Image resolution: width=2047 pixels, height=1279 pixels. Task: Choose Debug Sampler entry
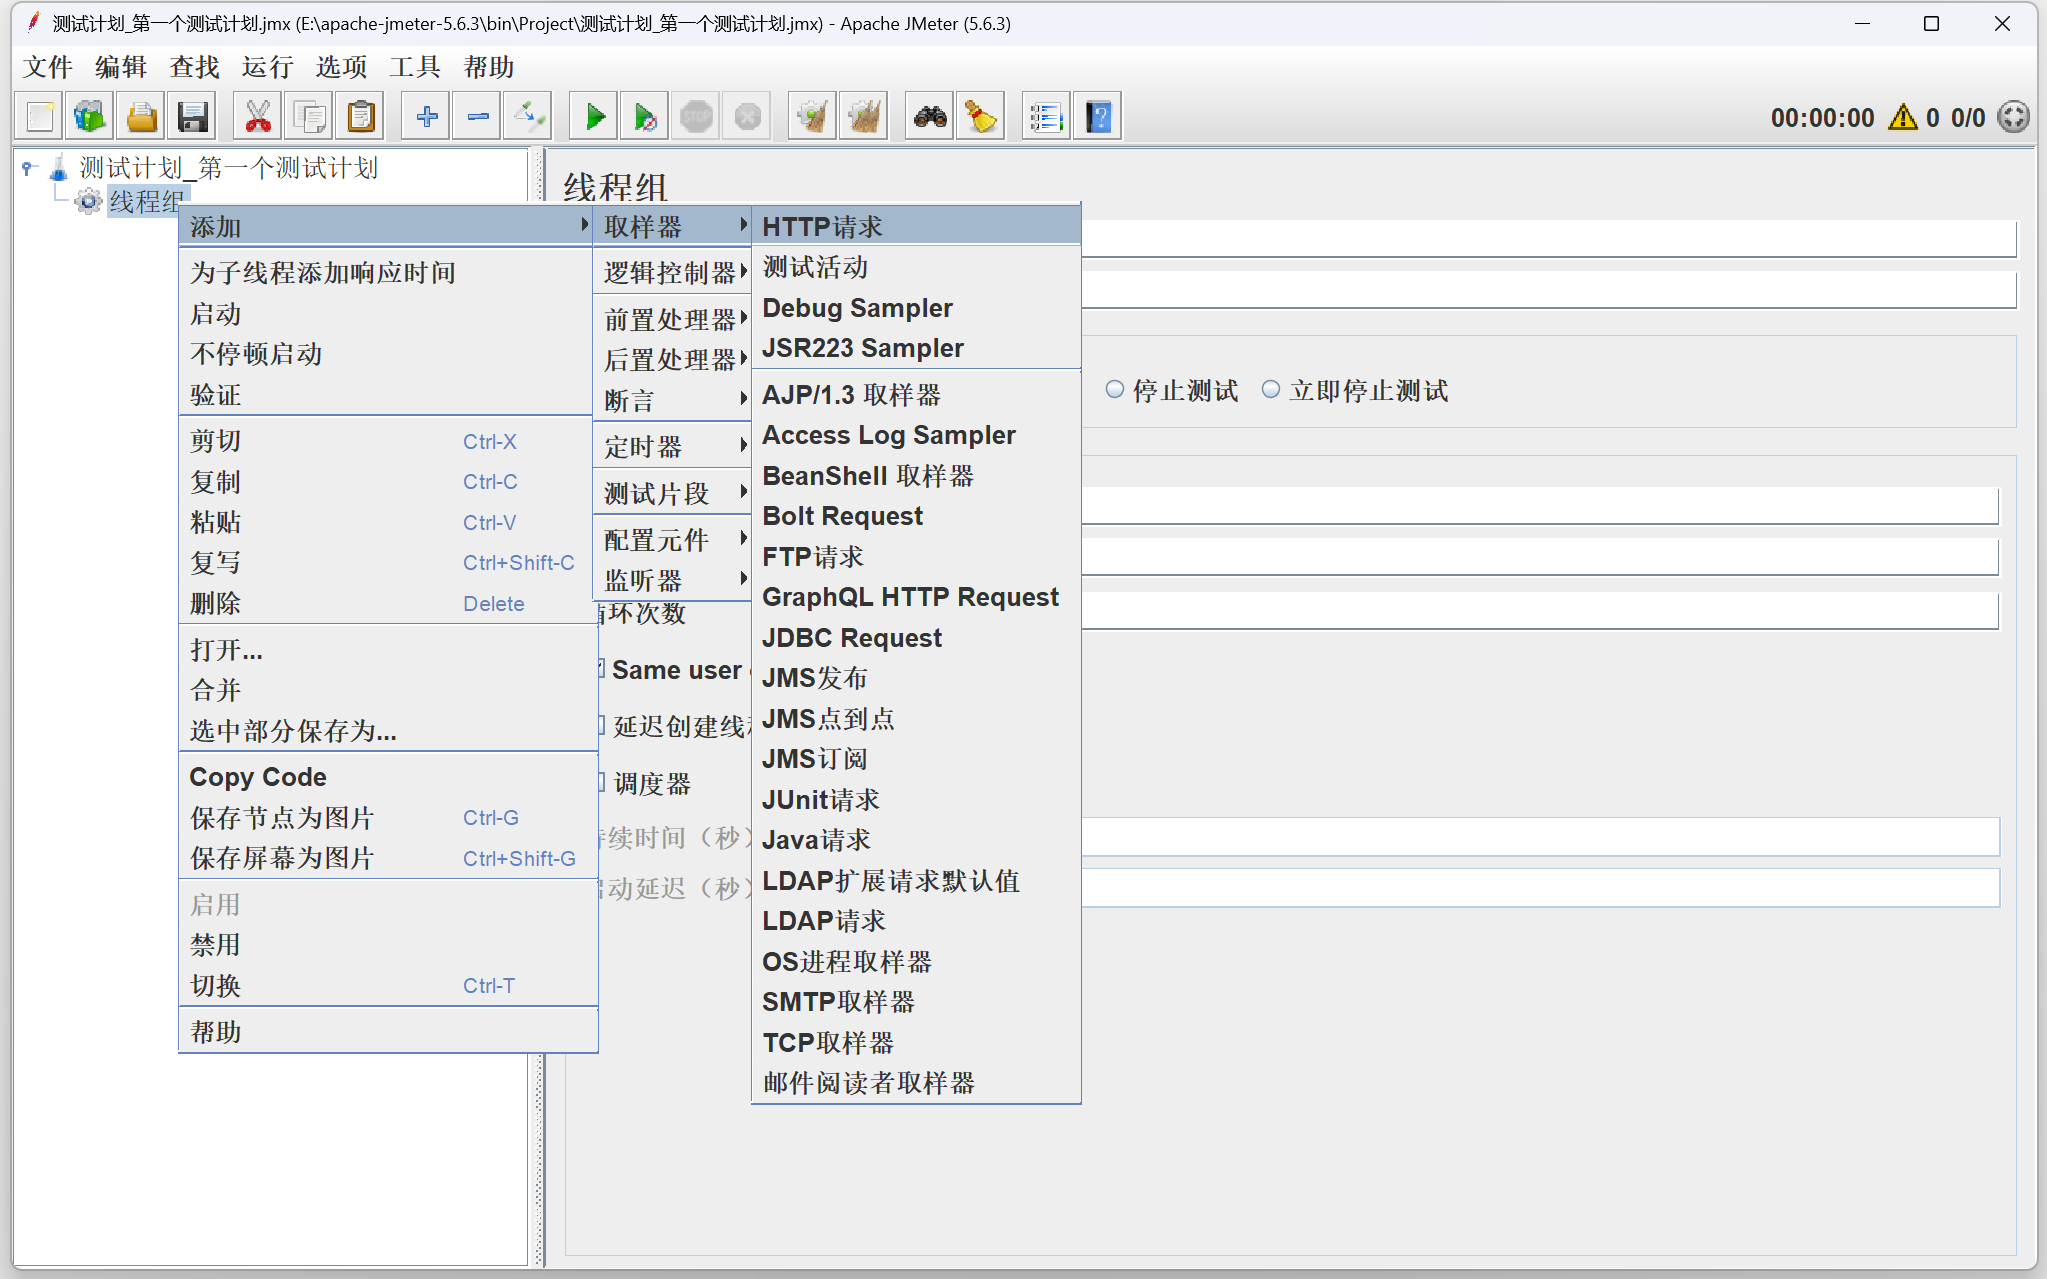click(x=916, y=307)
